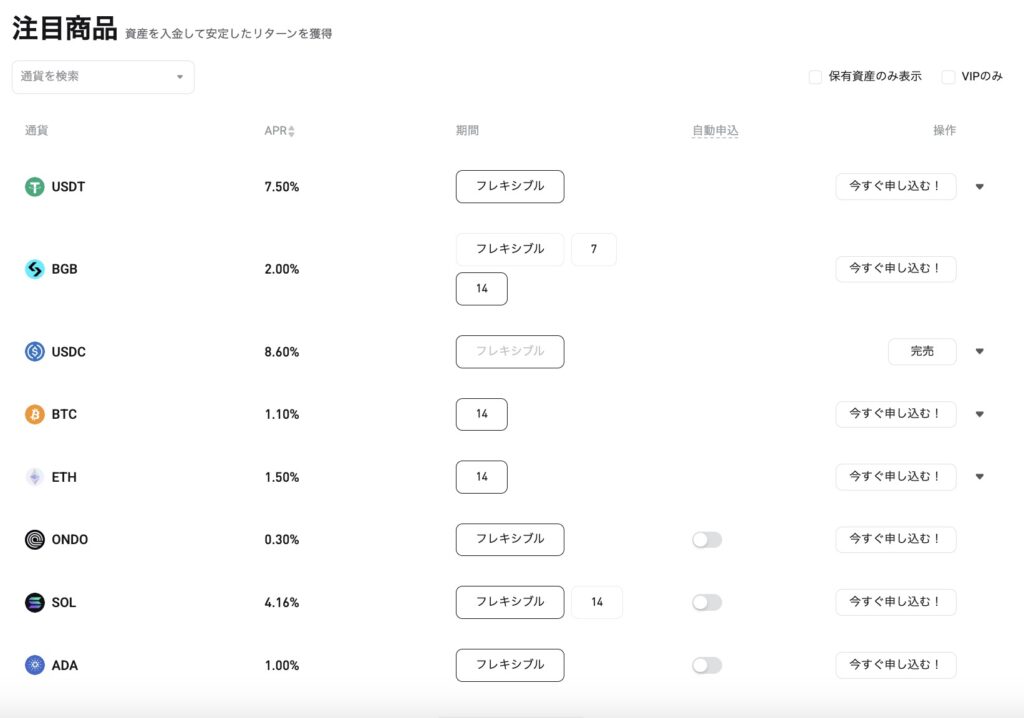Click 今すぐ申し込む for ETH
This screenshot has width=1024, height=718.
(x=895, y=477)
